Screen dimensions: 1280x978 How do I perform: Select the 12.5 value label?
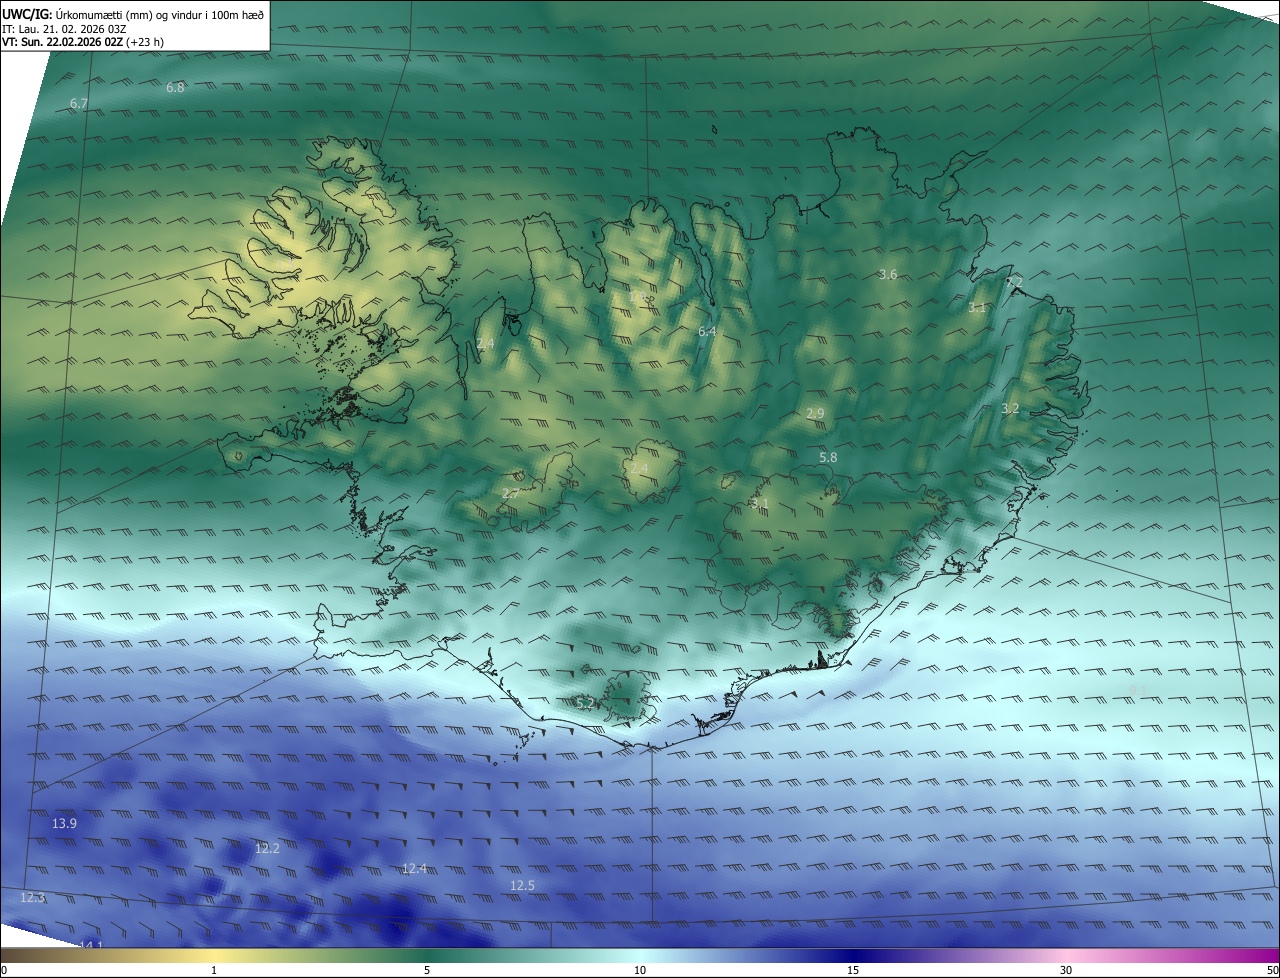click(522, 886)
